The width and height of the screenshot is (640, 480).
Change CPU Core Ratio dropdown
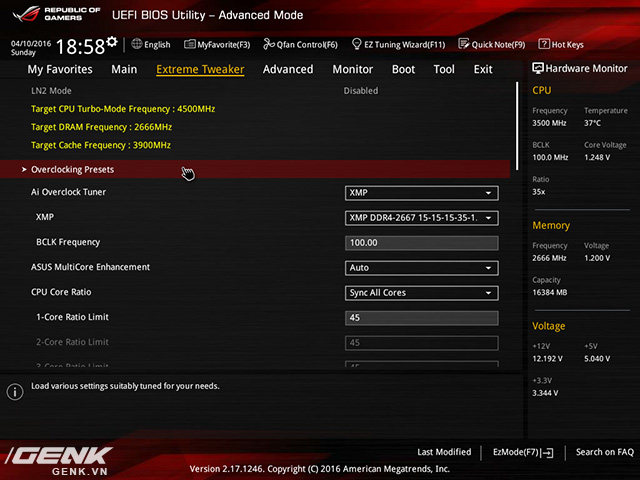421,293
